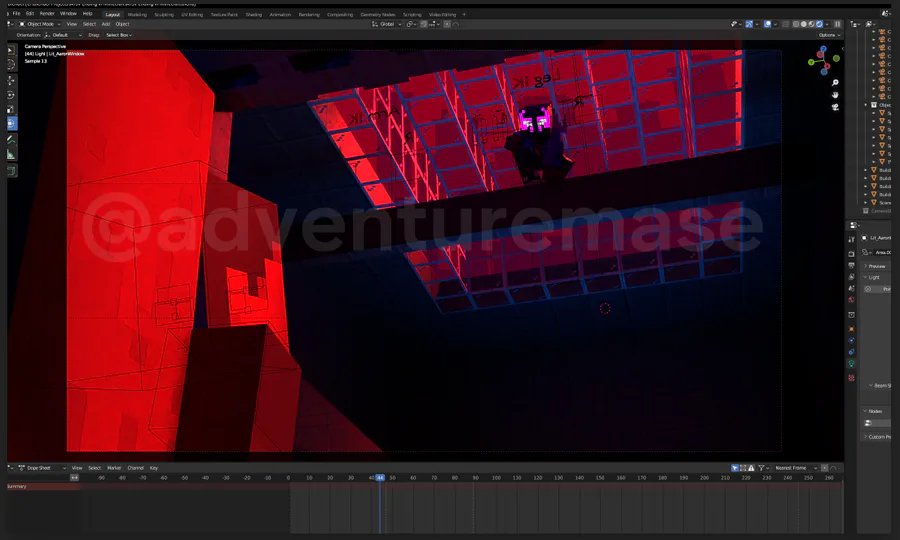Viewport: 900px width, 540px height.
Task: Open the Dope Sheet Marker menu
Action: point(114,468)
